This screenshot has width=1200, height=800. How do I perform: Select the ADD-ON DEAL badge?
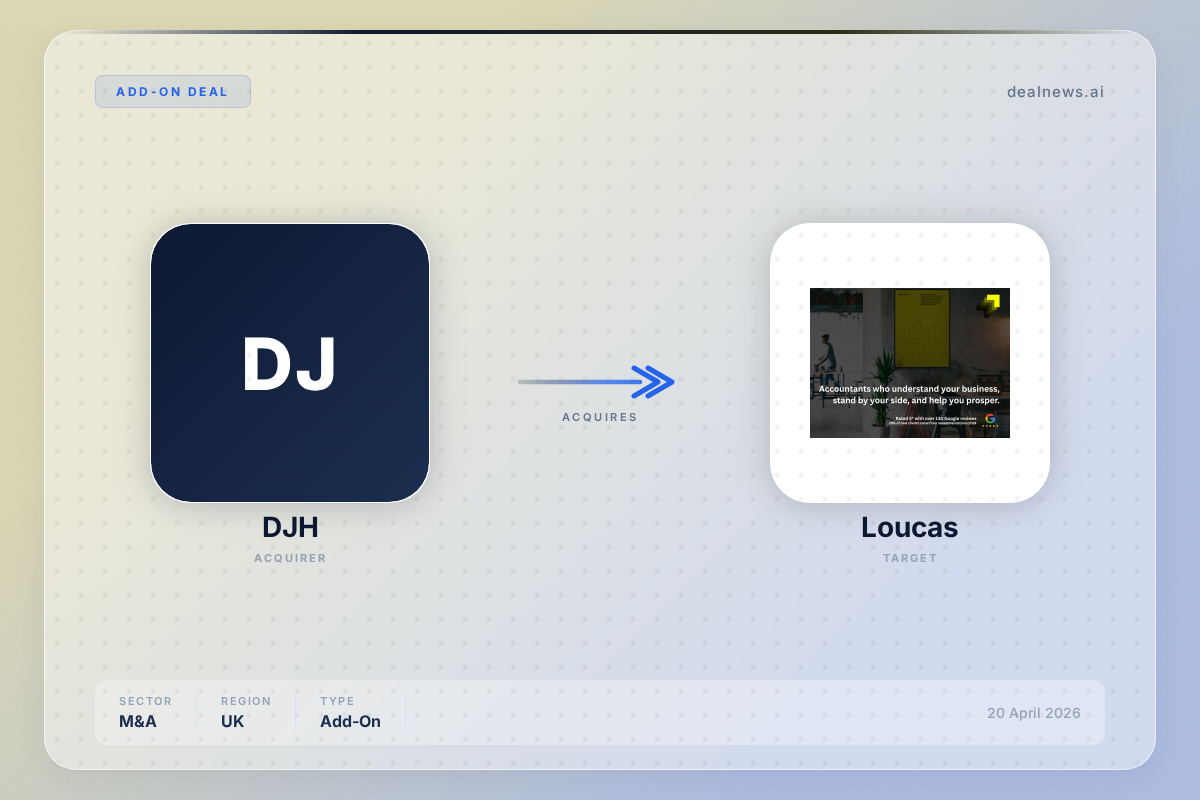click(173, 92)
